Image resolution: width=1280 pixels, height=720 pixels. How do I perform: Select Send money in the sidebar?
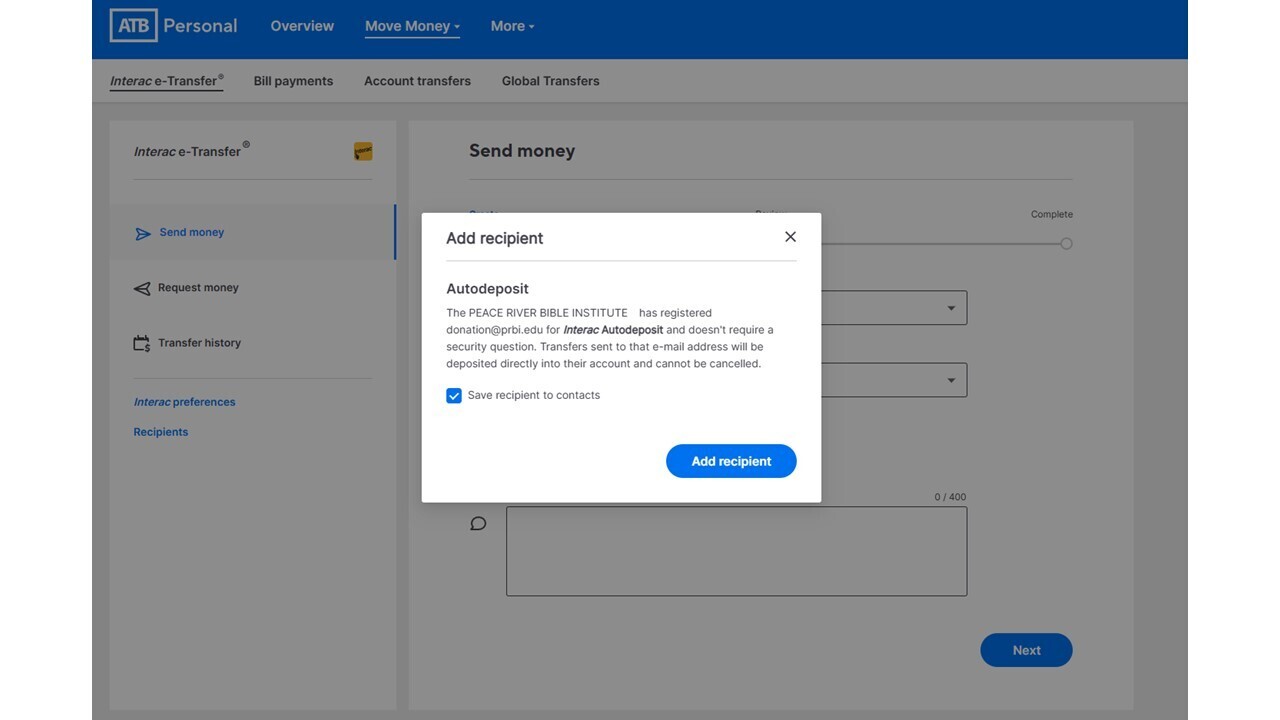pyautogui.click(x=253, y=232)
